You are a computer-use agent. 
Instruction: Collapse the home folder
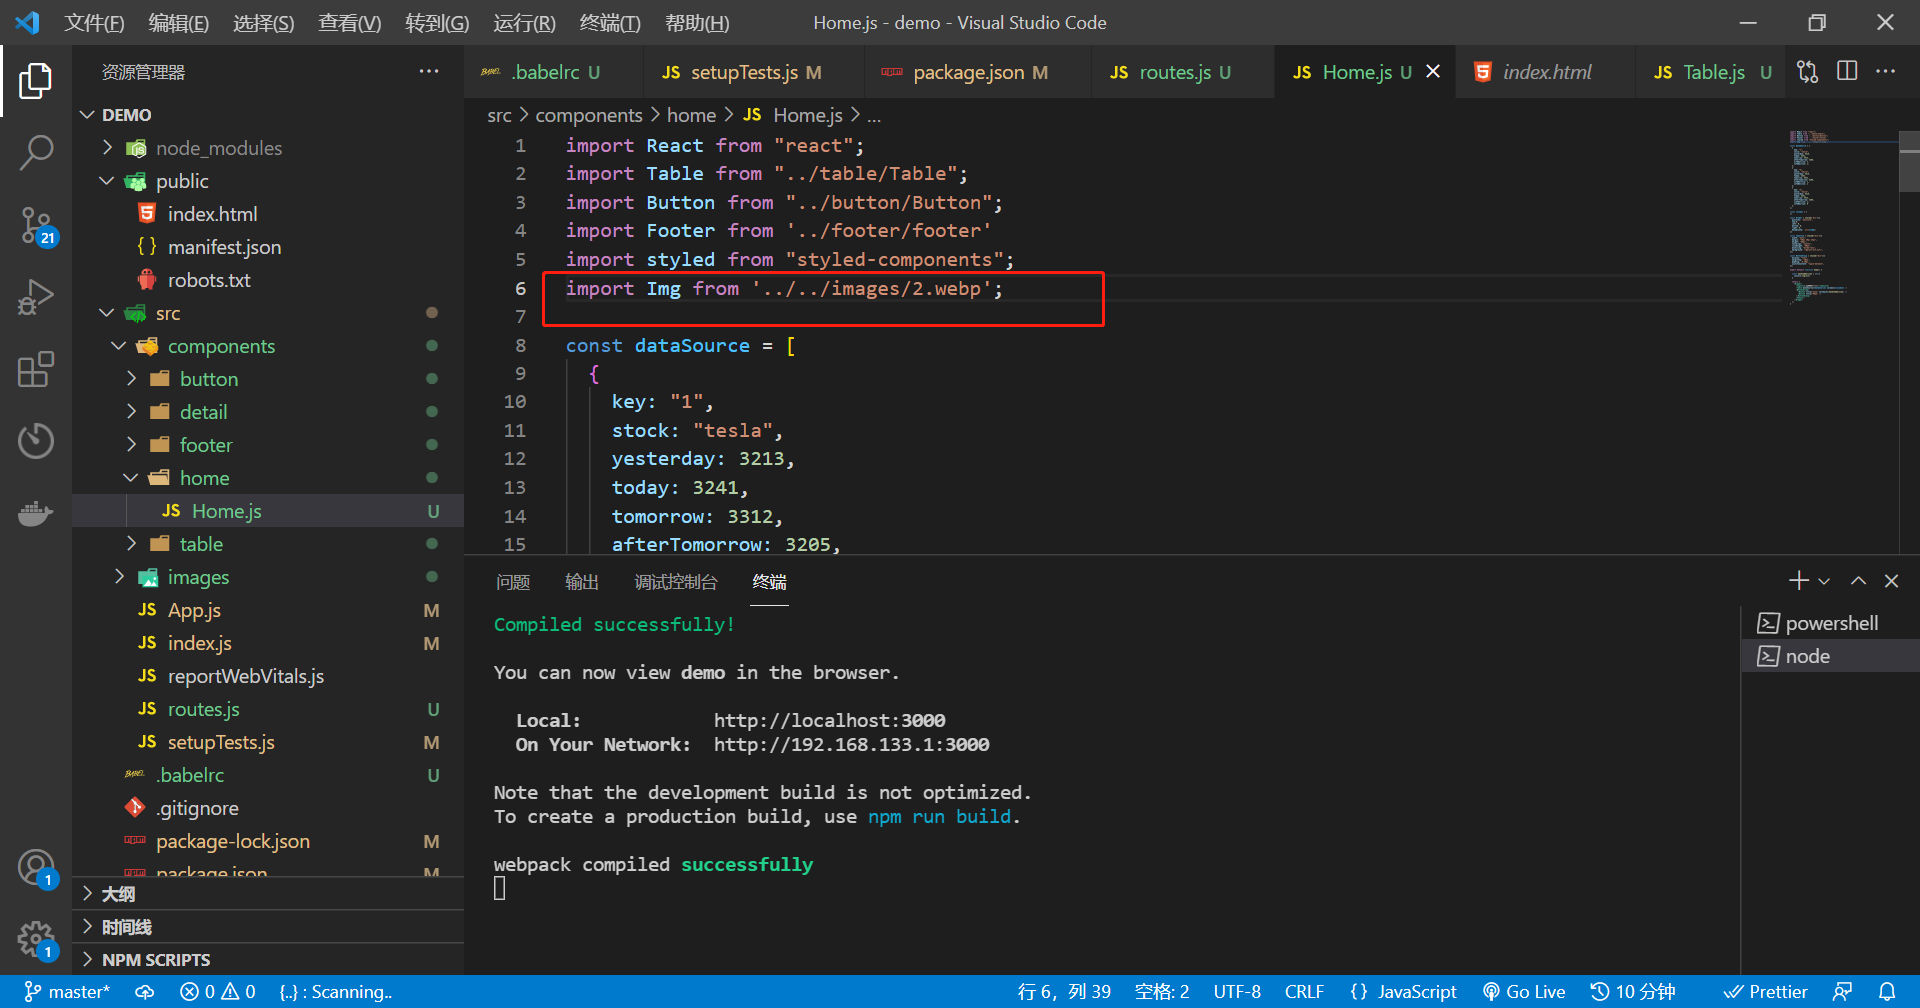coord(131,478)
